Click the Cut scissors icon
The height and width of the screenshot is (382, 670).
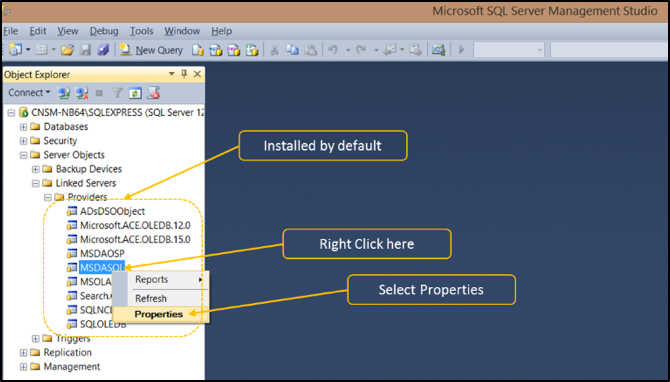point(274,50)
